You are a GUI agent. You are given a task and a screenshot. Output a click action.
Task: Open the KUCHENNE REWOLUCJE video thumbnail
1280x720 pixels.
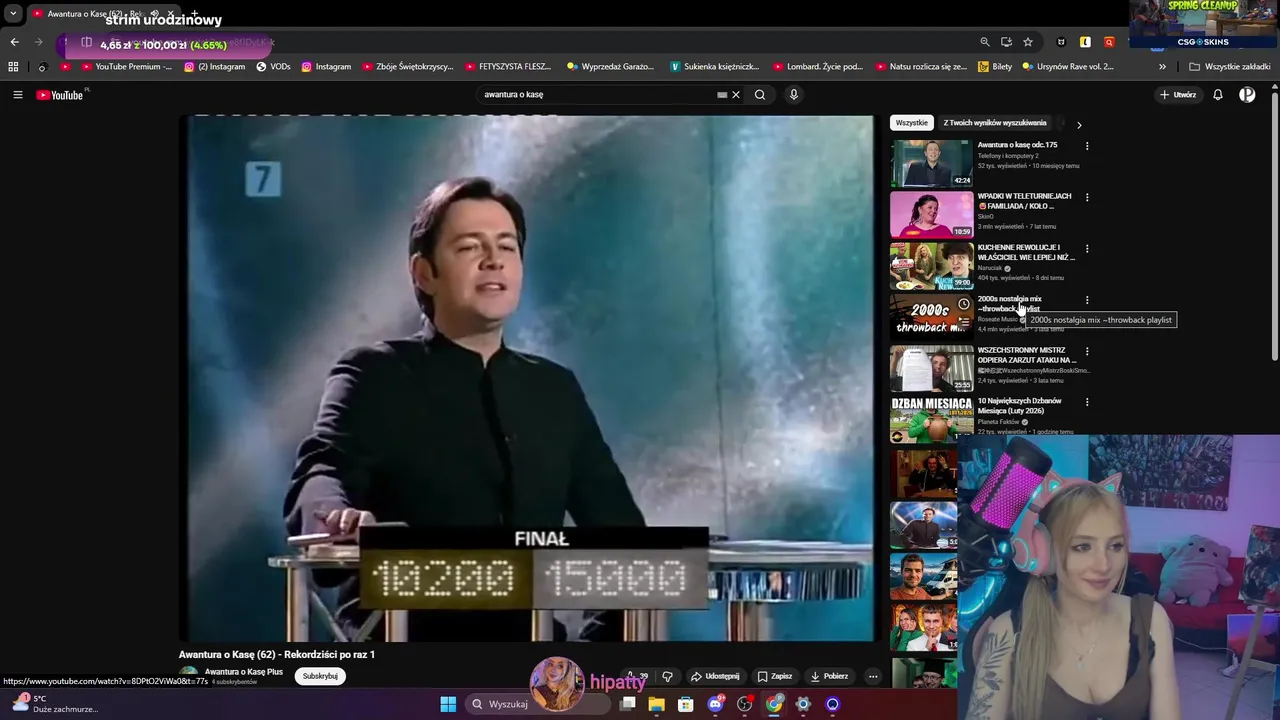[x=931, y=266]
